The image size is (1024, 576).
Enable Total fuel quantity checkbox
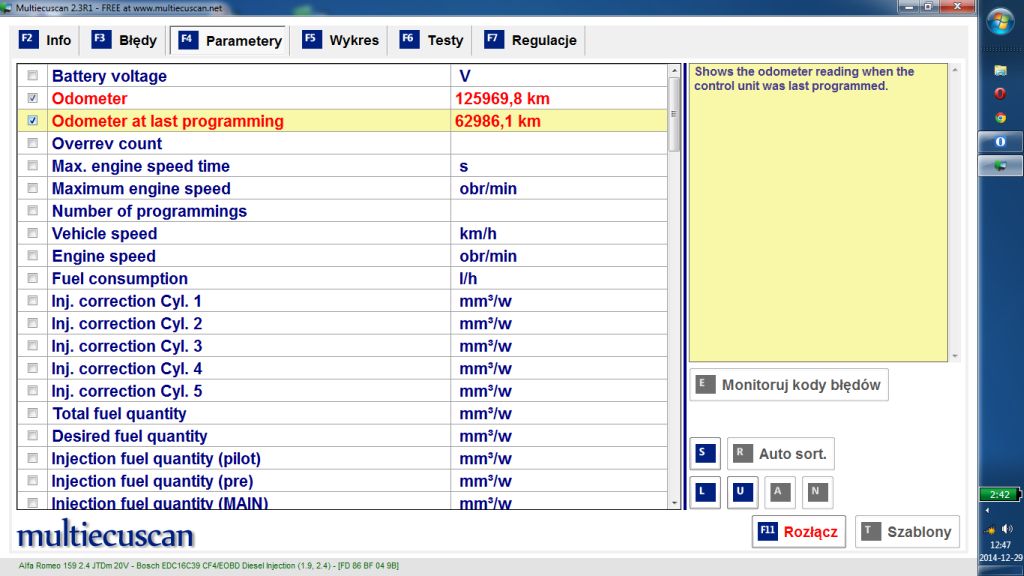[x=33, y=413]
